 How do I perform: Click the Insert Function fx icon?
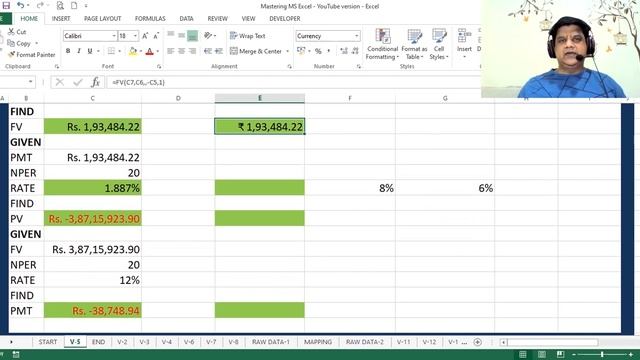point(95,82)
